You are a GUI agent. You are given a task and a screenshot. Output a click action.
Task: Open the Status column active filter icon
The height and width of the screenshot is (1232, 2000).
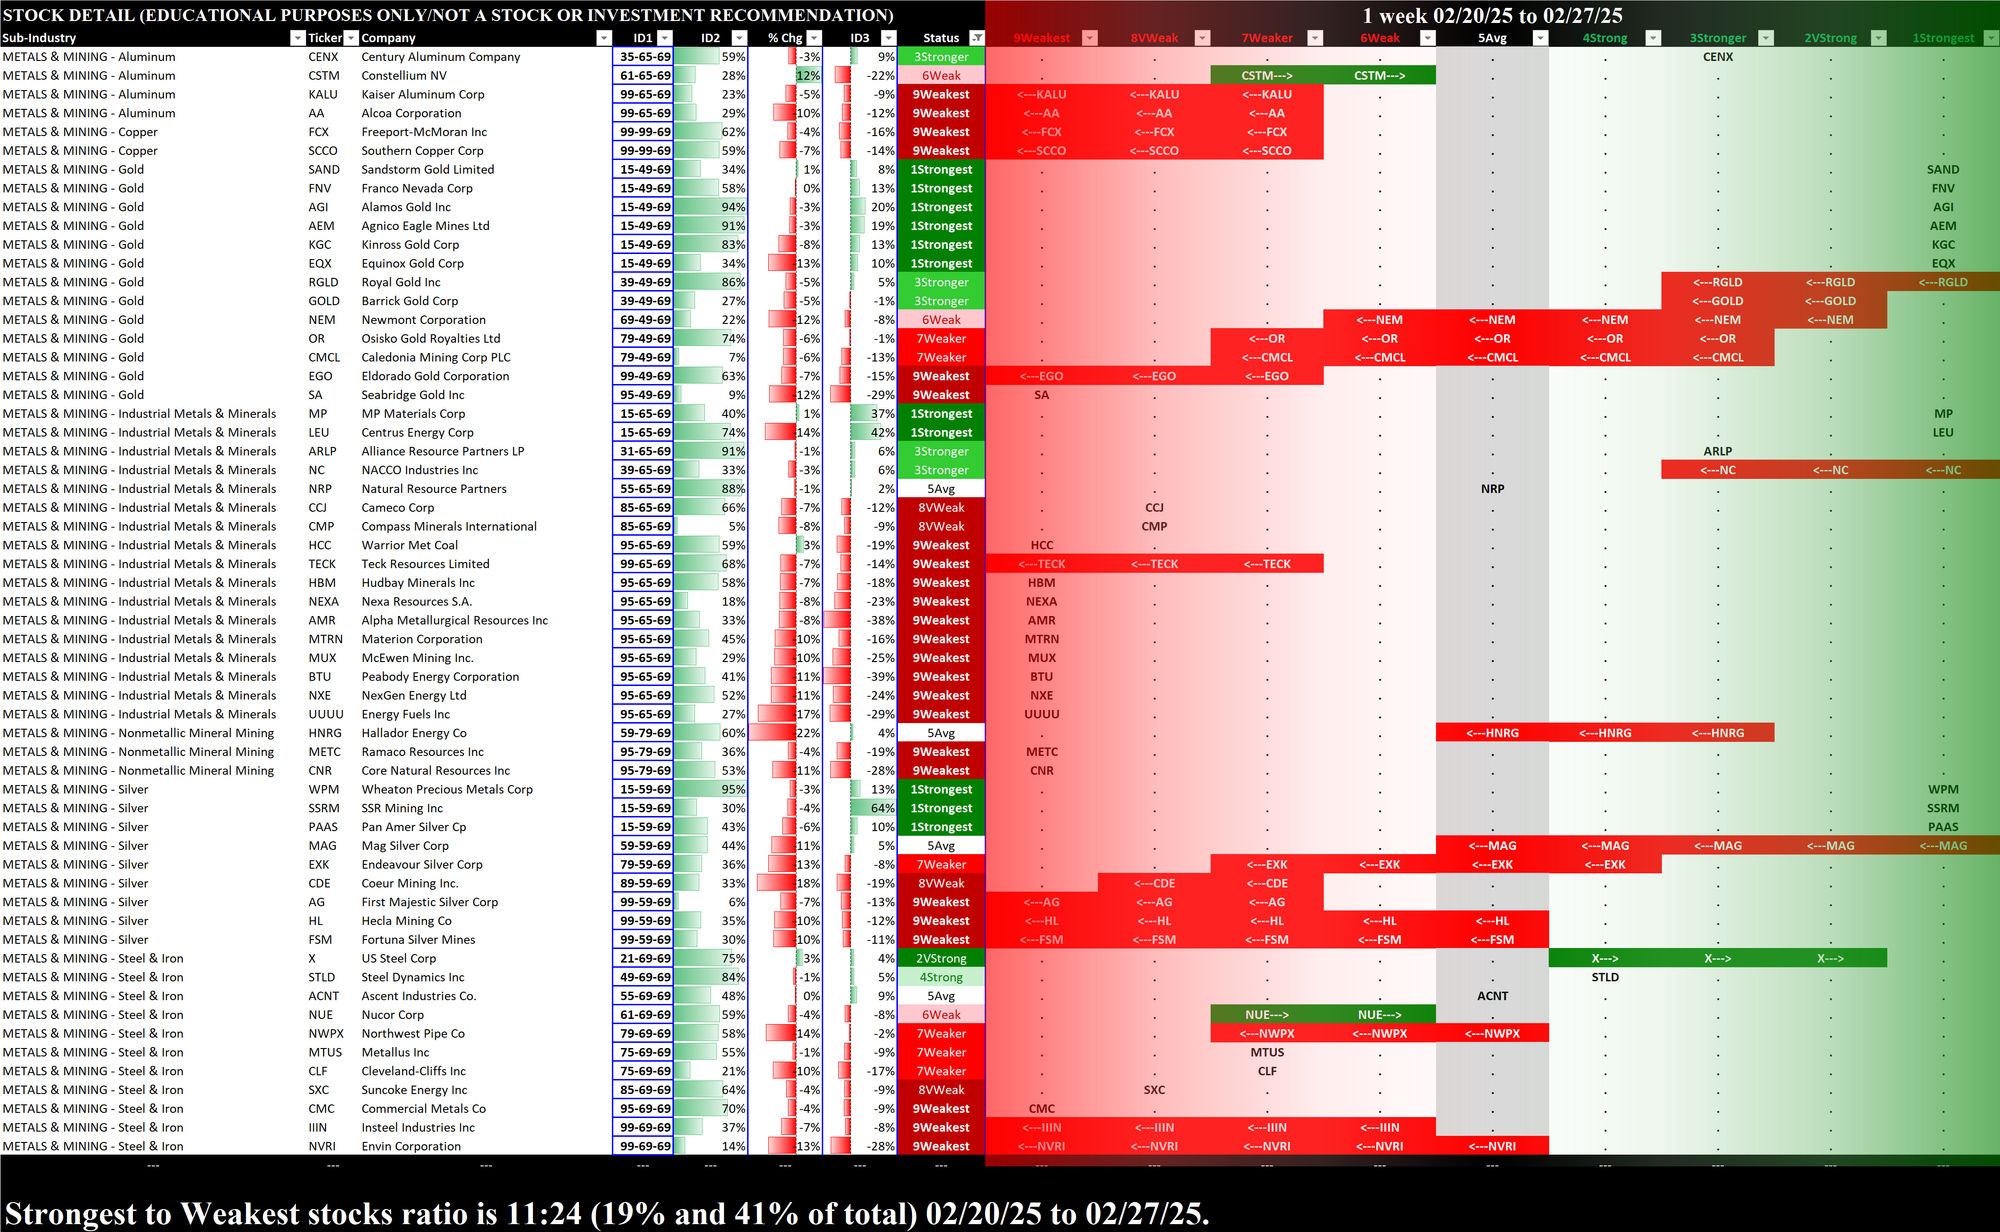pyautogui.click(x=977, y=38)
